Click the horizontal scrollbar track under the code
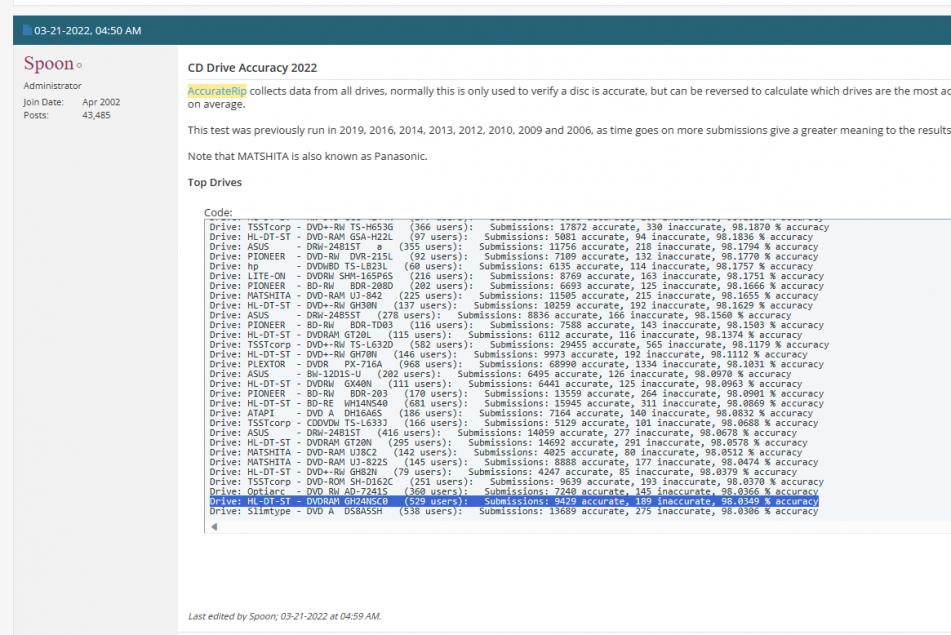Screen dimensions: 951x635 point(580,526)
